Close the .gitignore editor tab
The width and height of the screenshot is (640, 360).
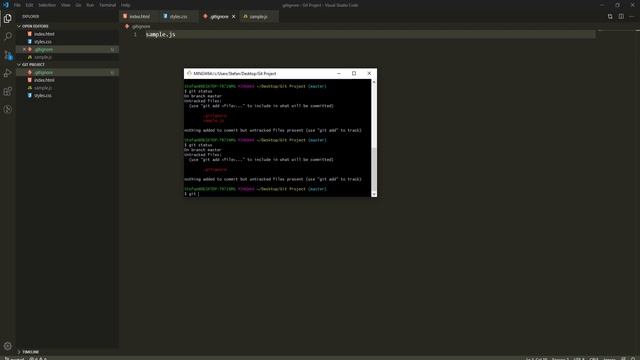[233, 17]
